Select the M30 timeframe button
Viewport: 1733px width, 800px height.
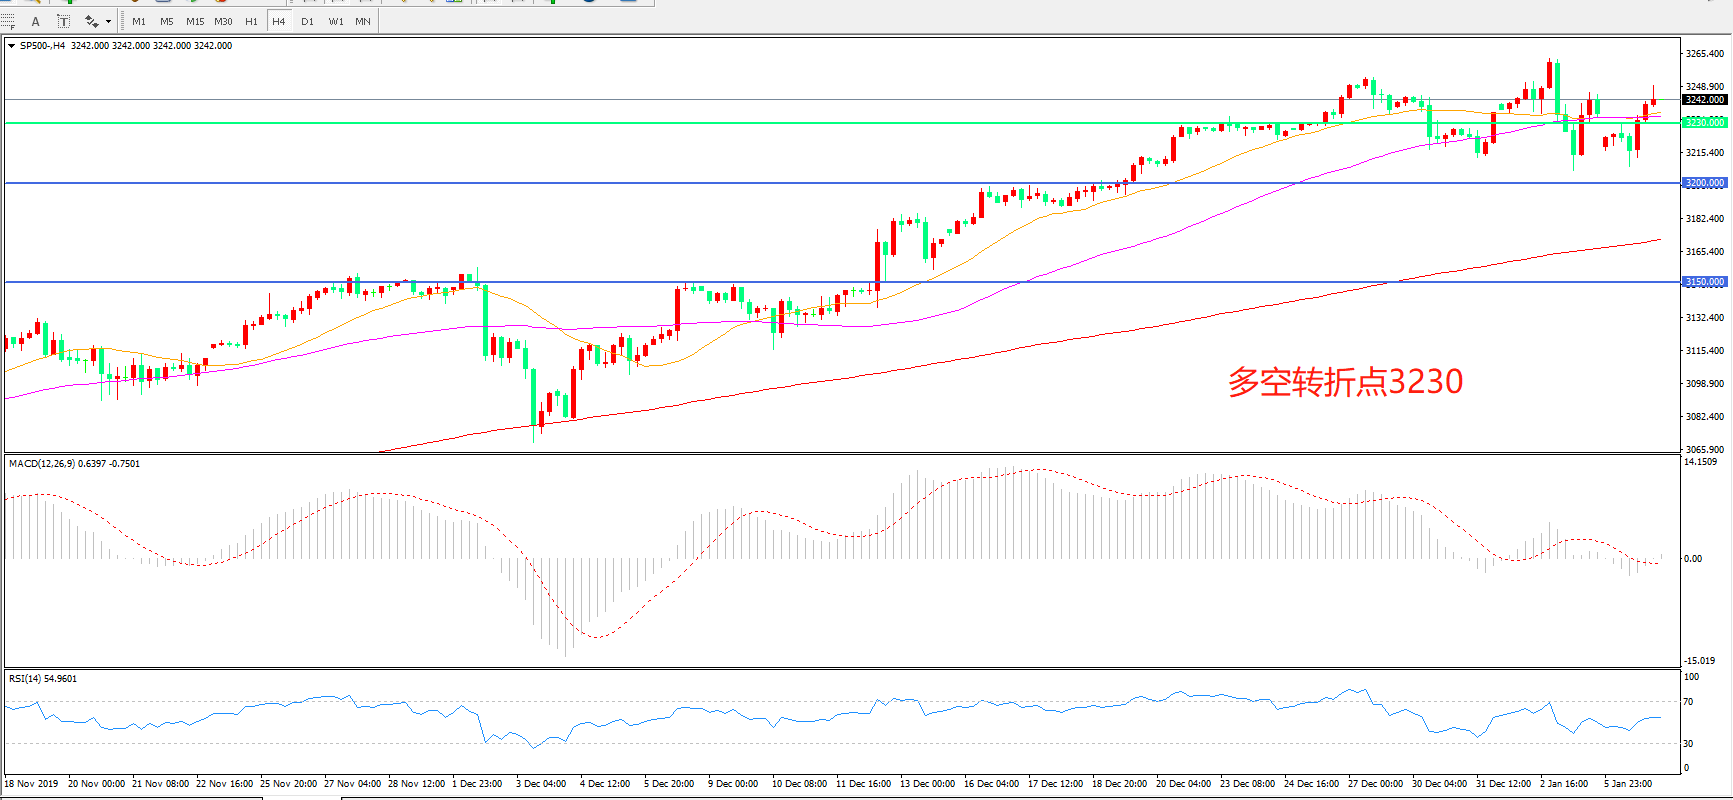coord(223,21)
